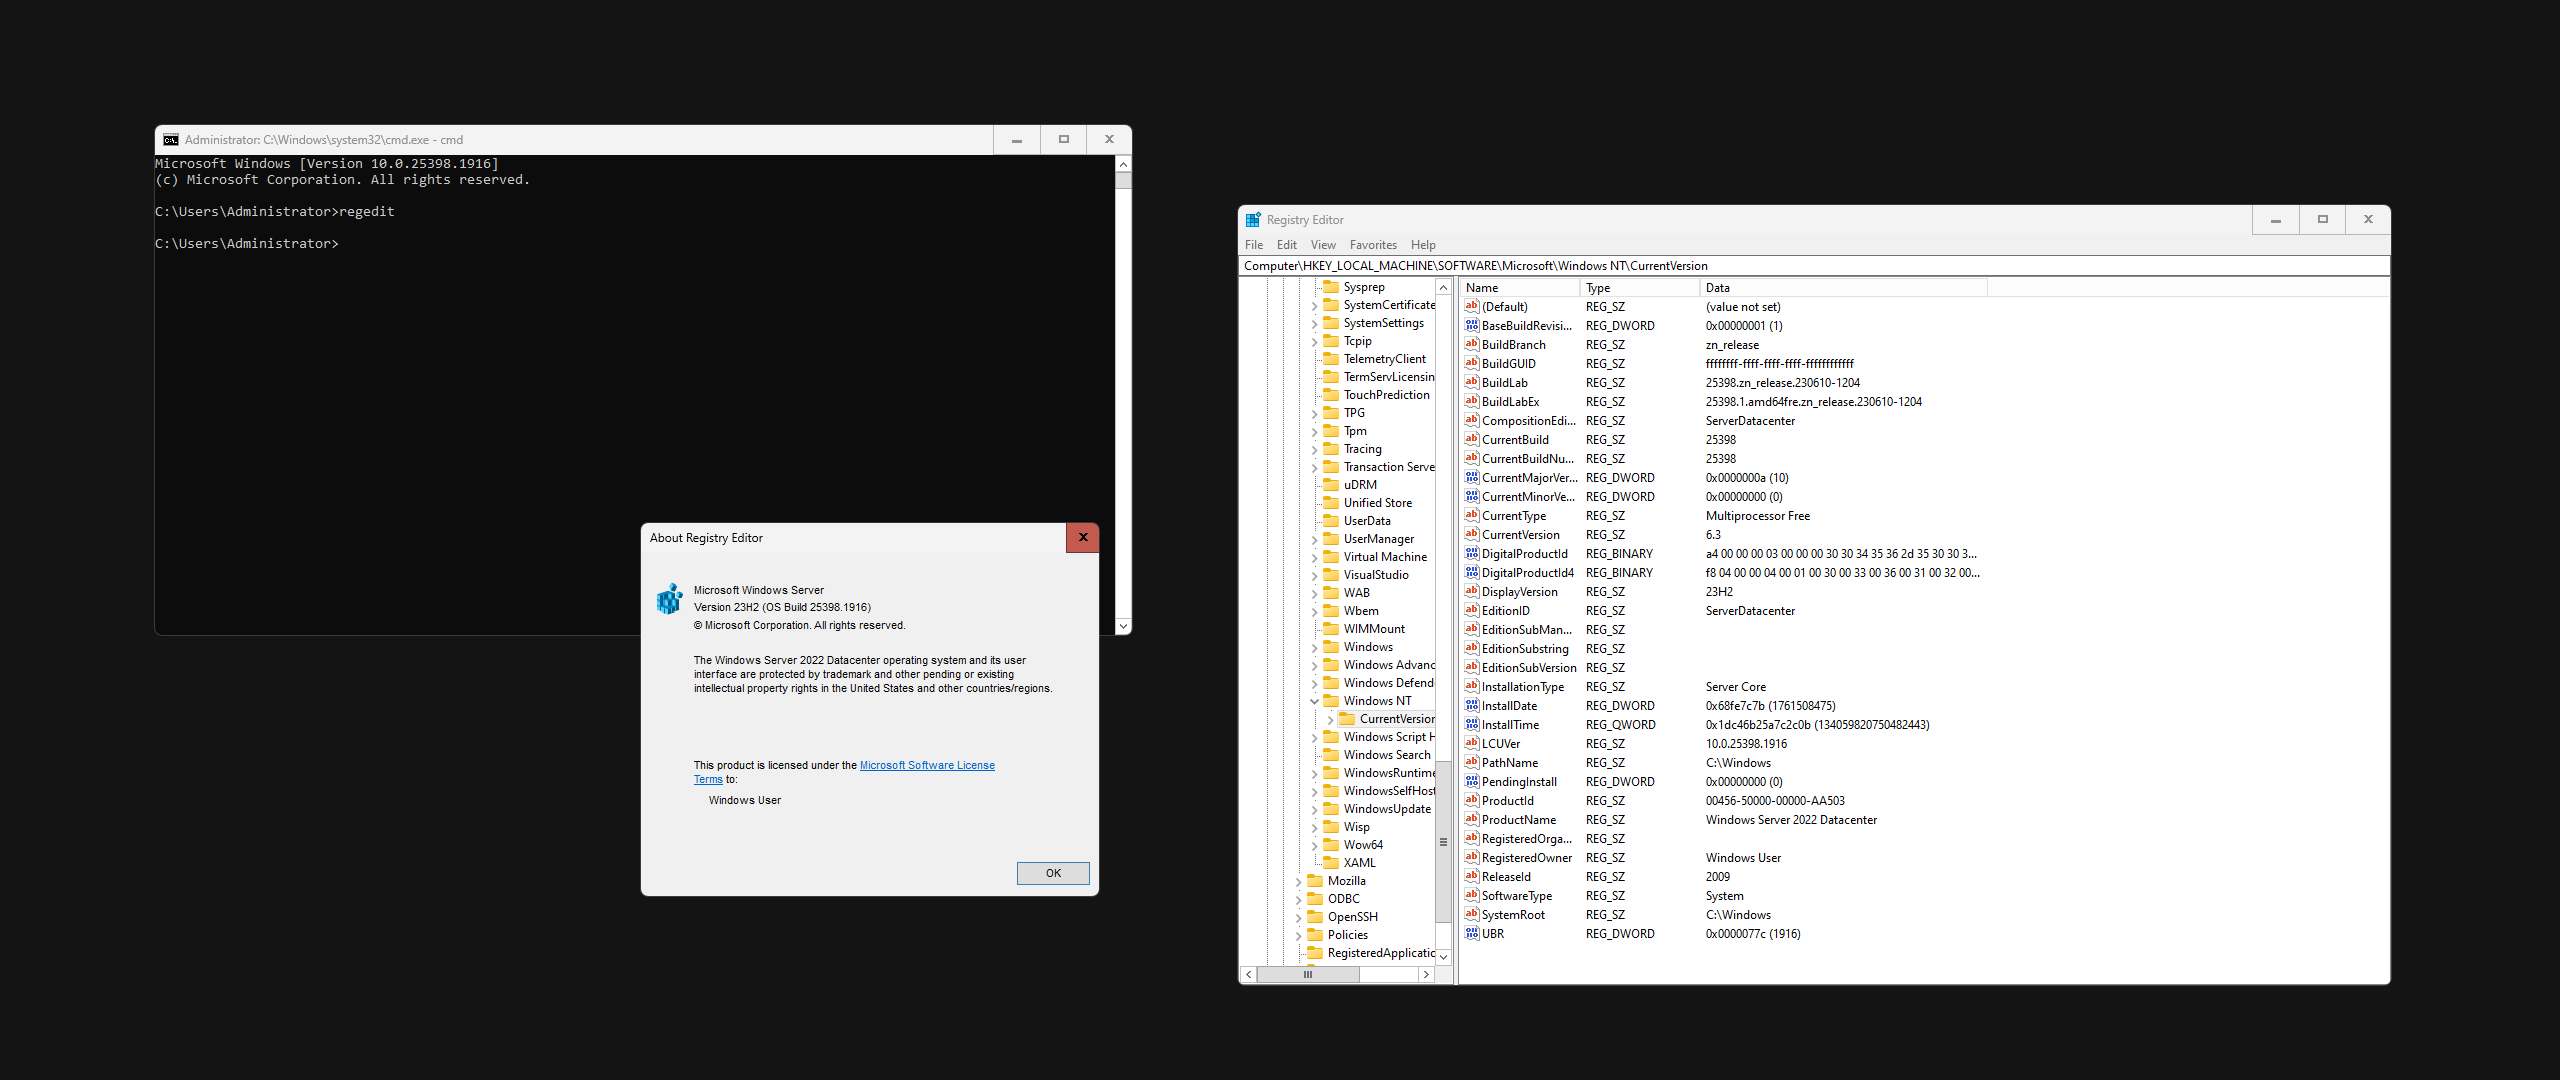Open the Microsoft Software License link
Screen dimensions: 2560x1080
[x=926, y=765]
